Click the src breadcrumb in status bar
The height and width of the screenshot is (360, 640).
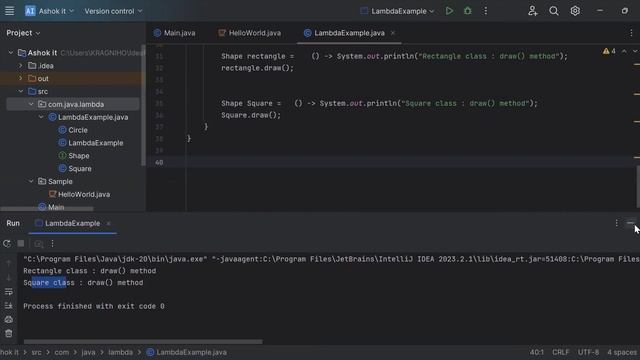click(36, 352)
